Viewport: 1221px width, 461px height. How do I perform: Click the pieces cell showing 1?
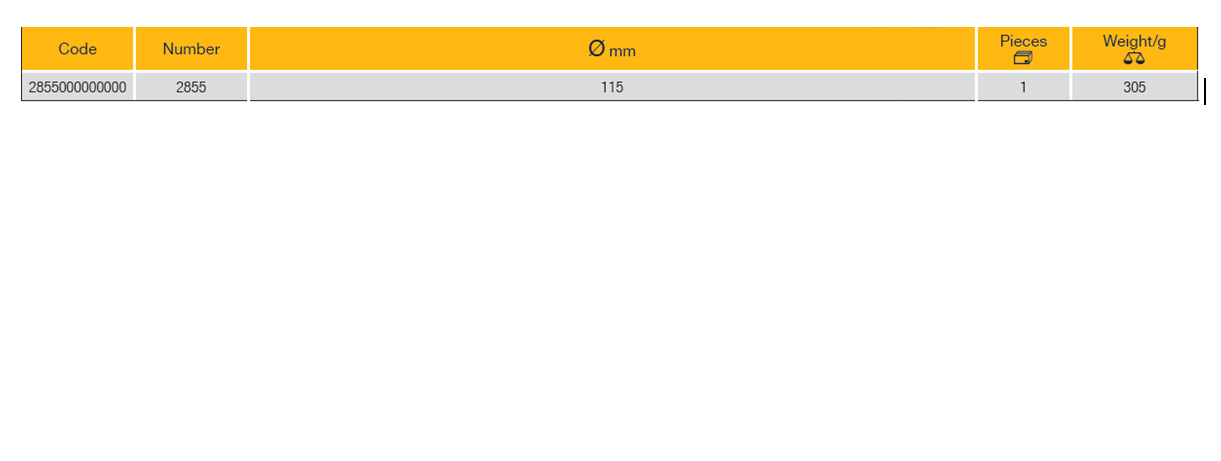(1023, 87)
